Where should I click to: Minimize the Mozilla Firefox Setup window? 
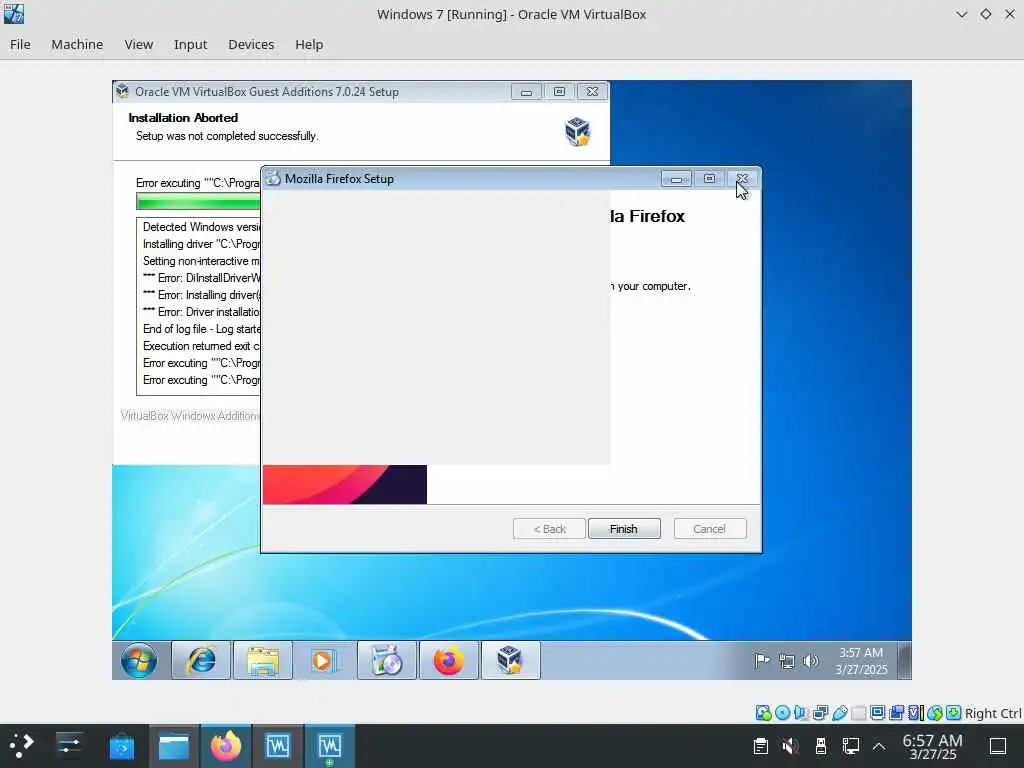[x=676, y=178]
